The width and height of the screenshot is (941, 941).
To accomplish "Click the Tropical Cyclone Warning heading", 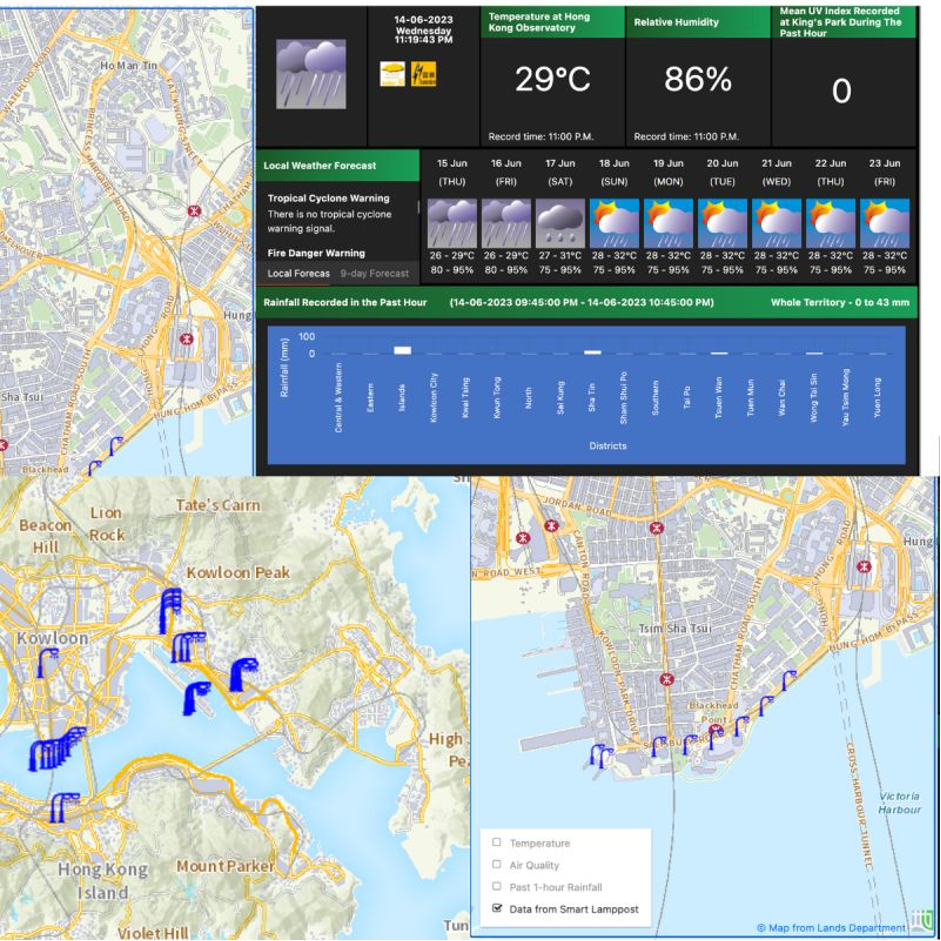I will [x=328, y=198].
